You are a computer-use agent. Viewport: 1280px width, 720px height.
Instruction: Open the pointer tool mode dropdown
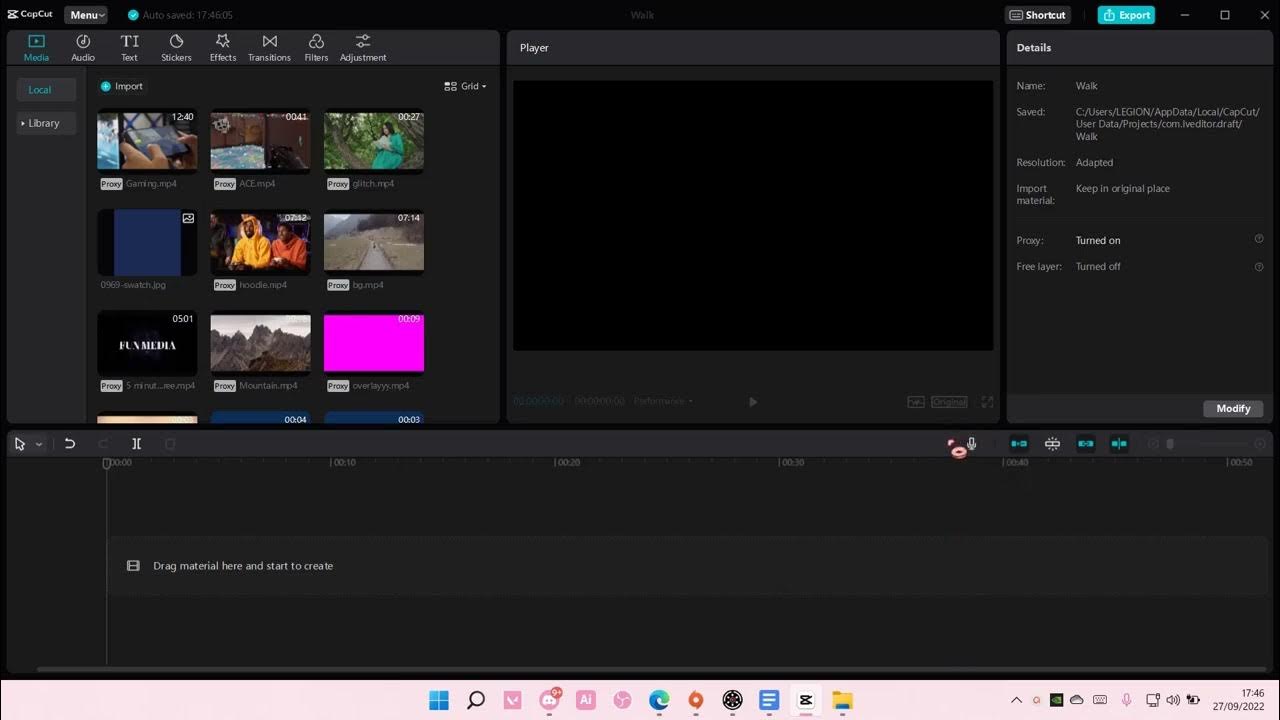(39, 444)
